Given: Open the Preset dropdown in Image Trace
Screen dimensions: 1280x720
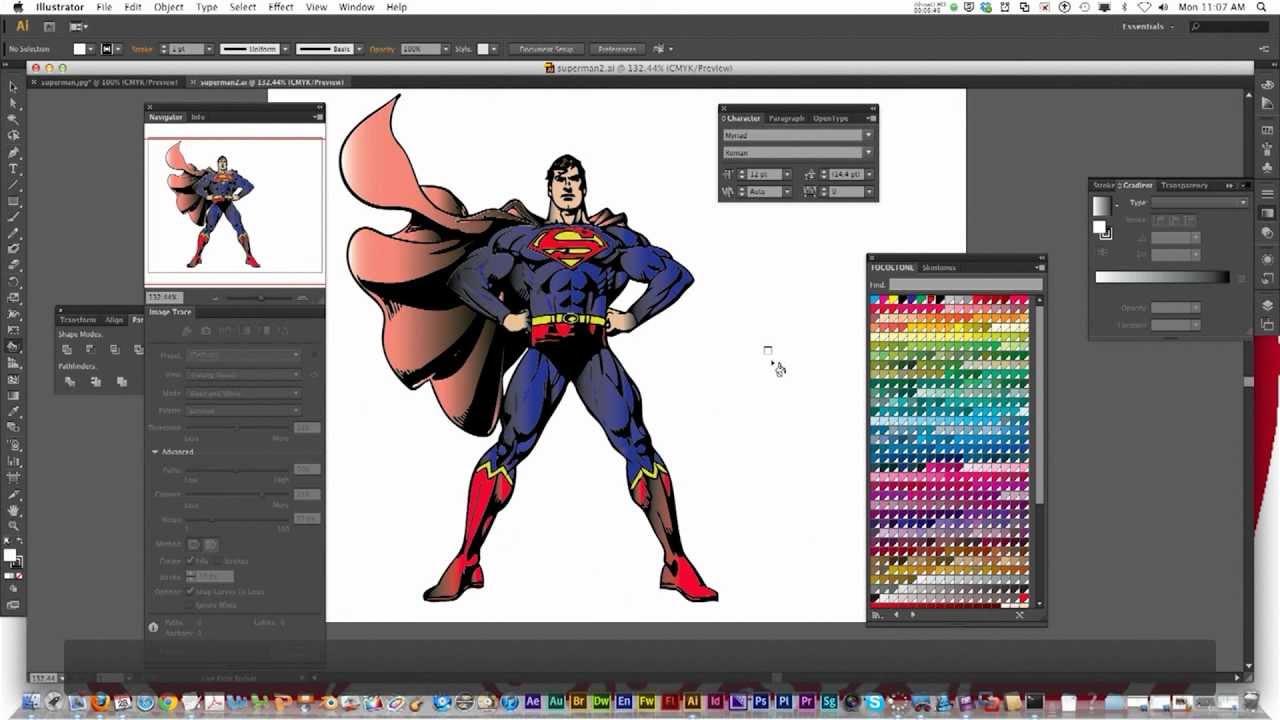Looking at the screenshot, I should coord(242,355).
